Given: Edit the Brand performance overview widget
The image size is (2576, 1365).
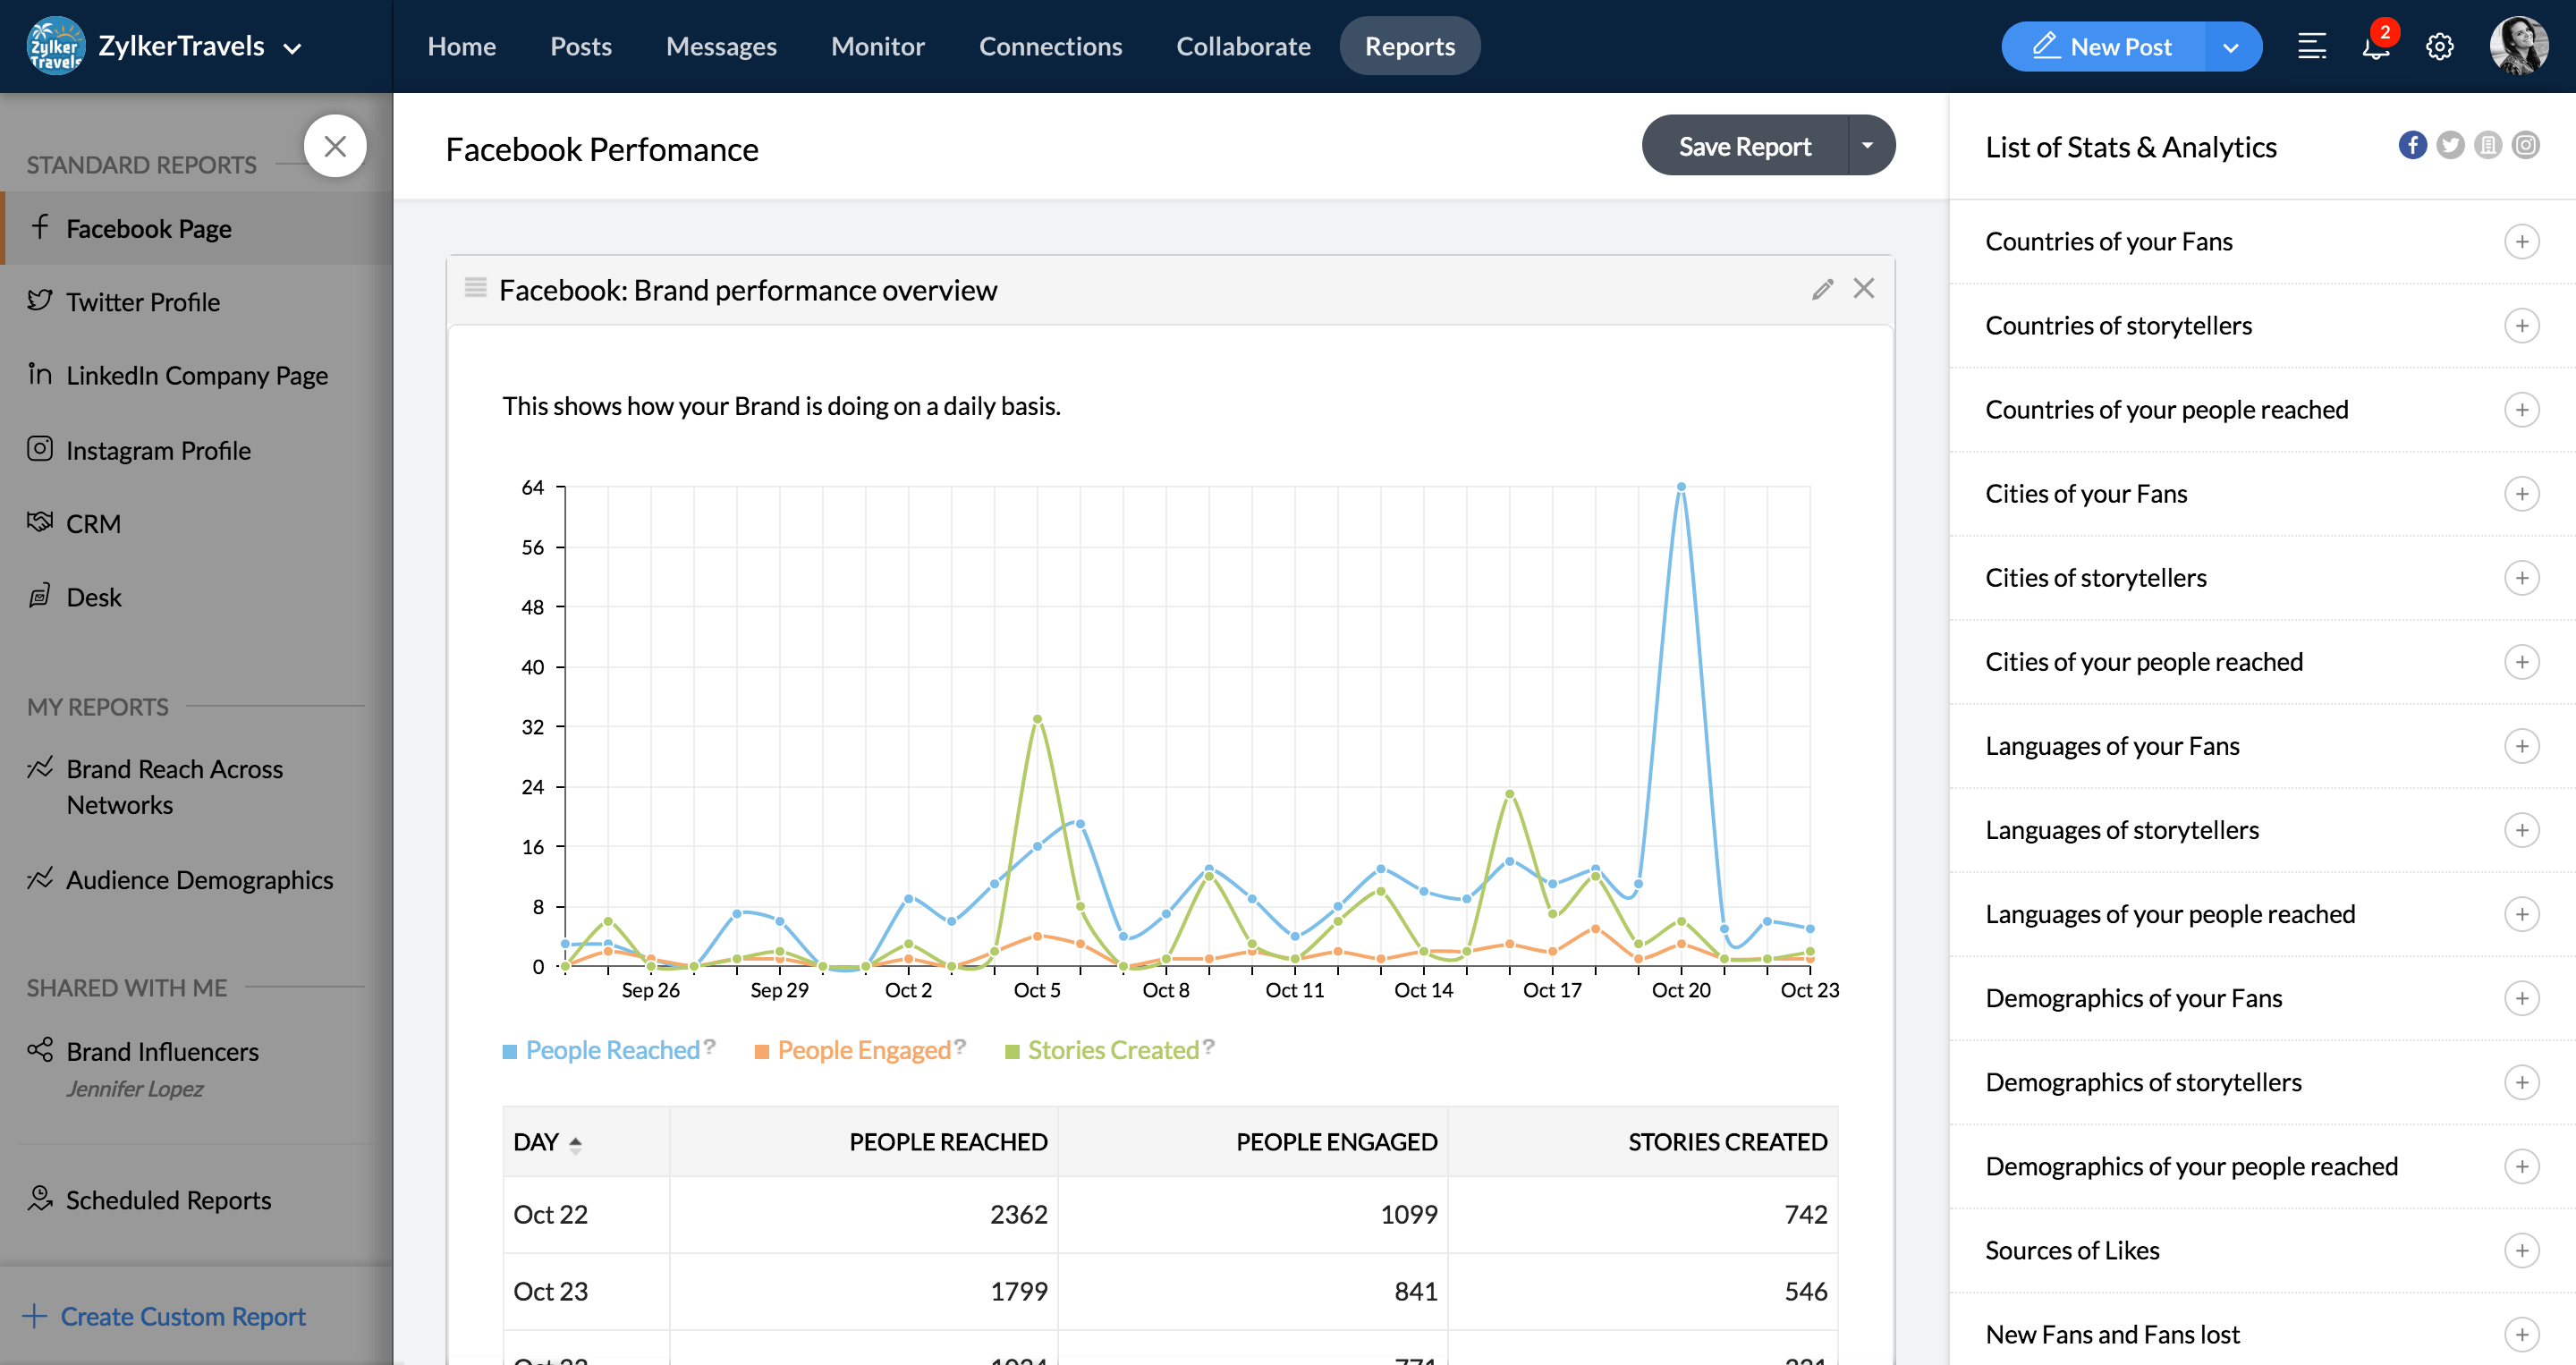Looking at the screenshot, I should [1822, 289].
